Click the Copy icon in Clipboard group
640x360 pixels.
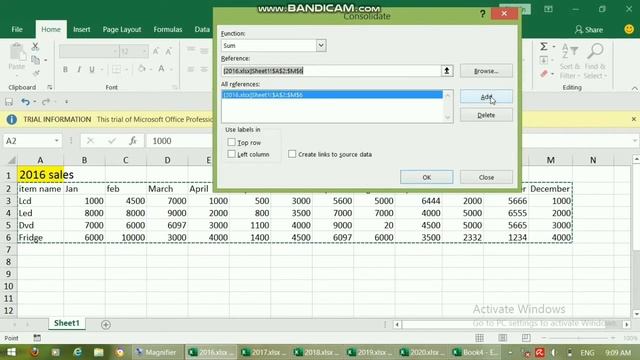[36, 60]
